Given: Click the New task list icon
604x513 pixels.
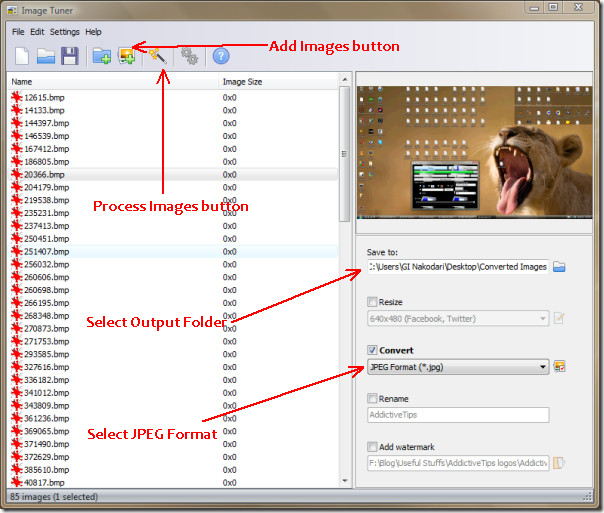Looking at the screenshot, I should tap(21, 56).
